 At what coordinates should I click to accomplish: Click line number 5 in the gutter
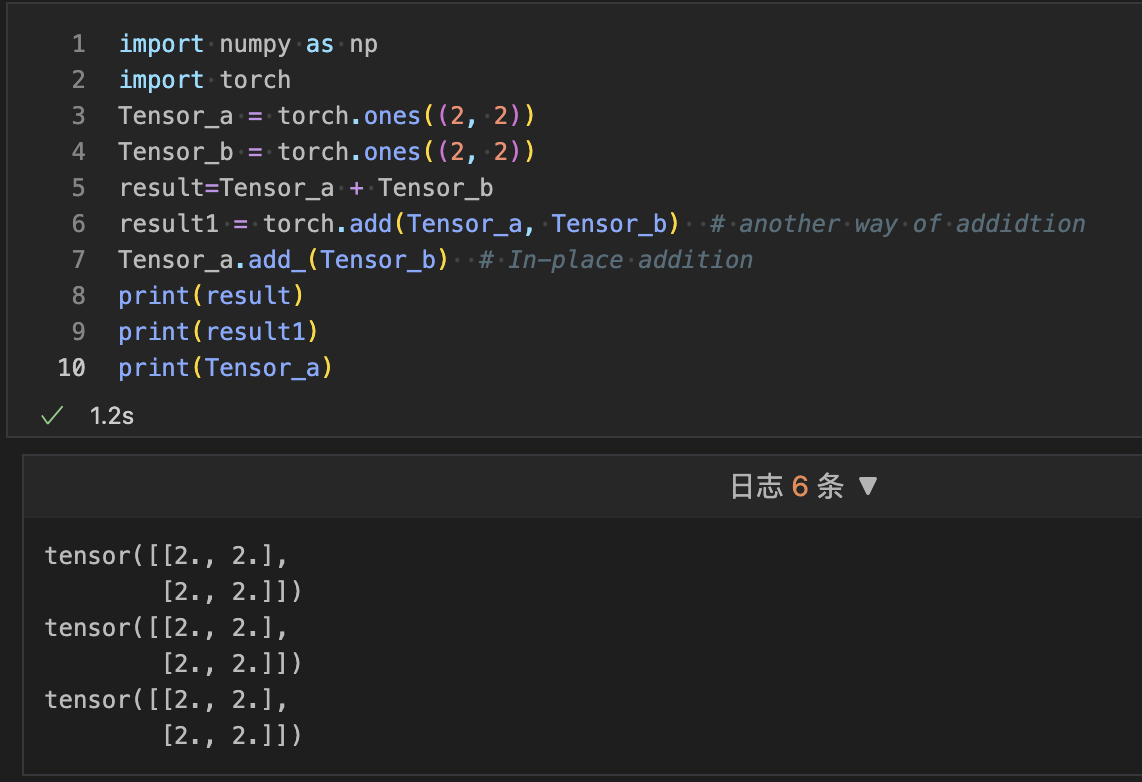click(x=78, y=188)
